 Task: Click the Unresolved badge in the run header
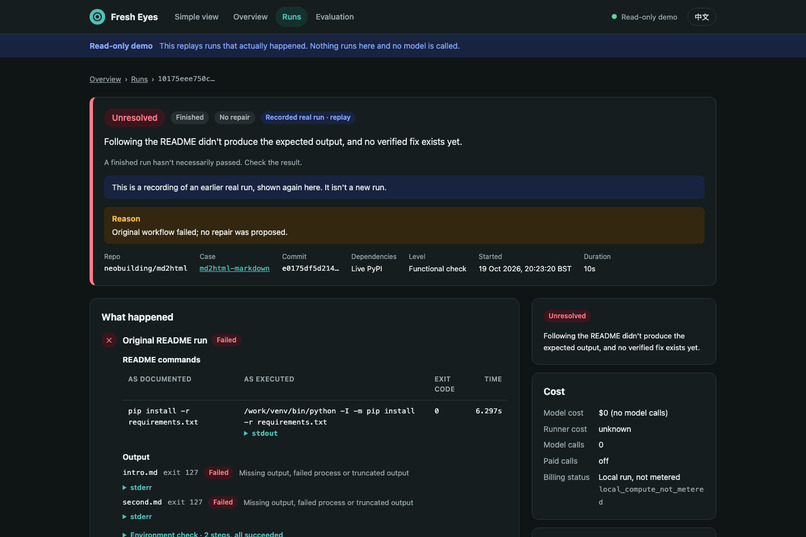tap(135, 118)
